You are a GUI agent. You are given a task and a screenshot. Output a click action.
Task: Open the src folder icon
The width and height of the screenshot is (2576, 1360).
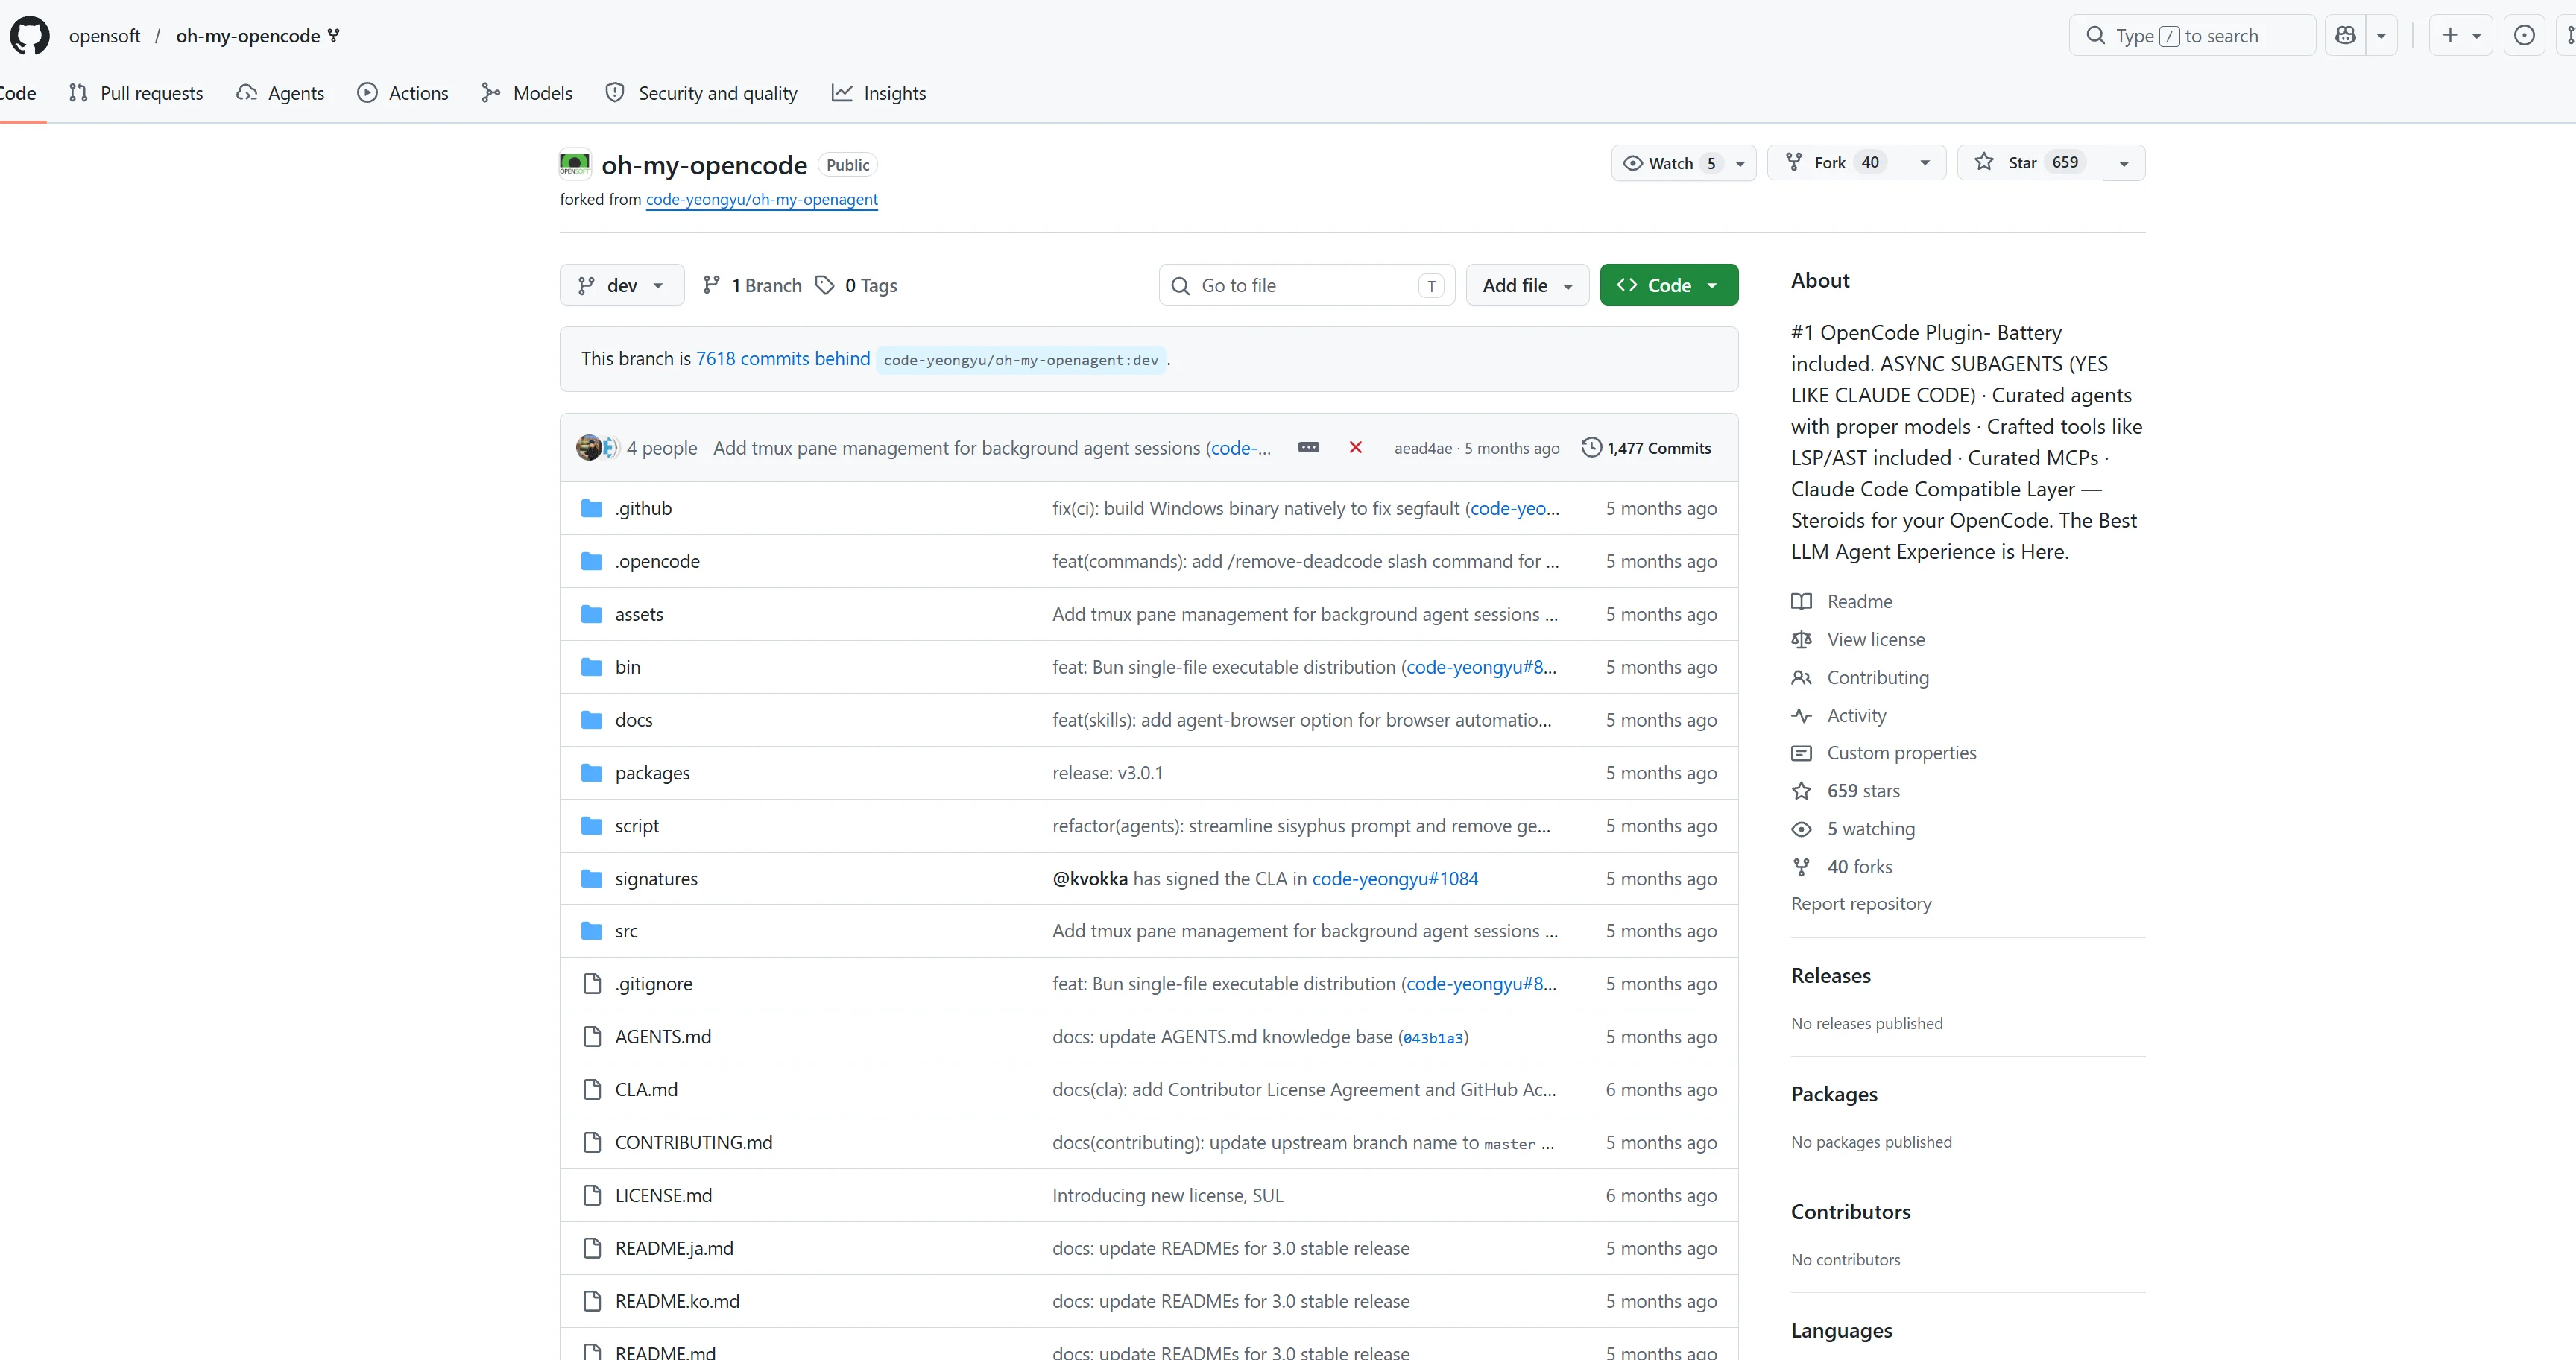tap(592, 931)
